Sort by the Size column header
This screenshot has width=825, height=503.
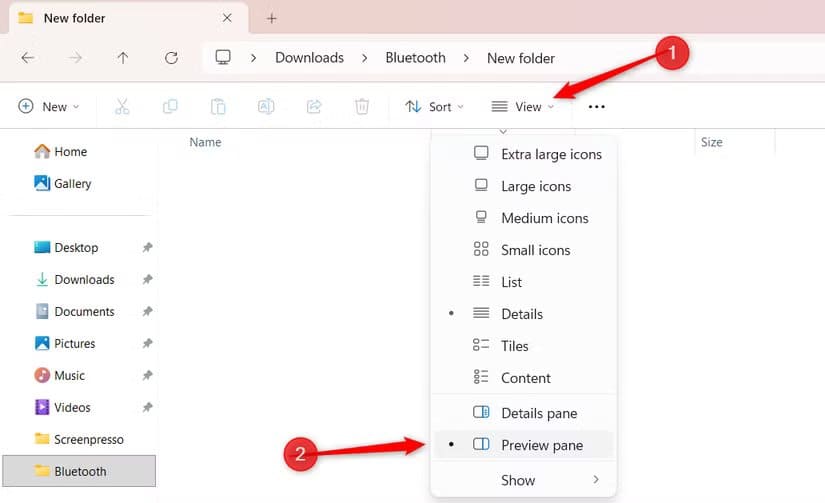[x=711, y=142]
